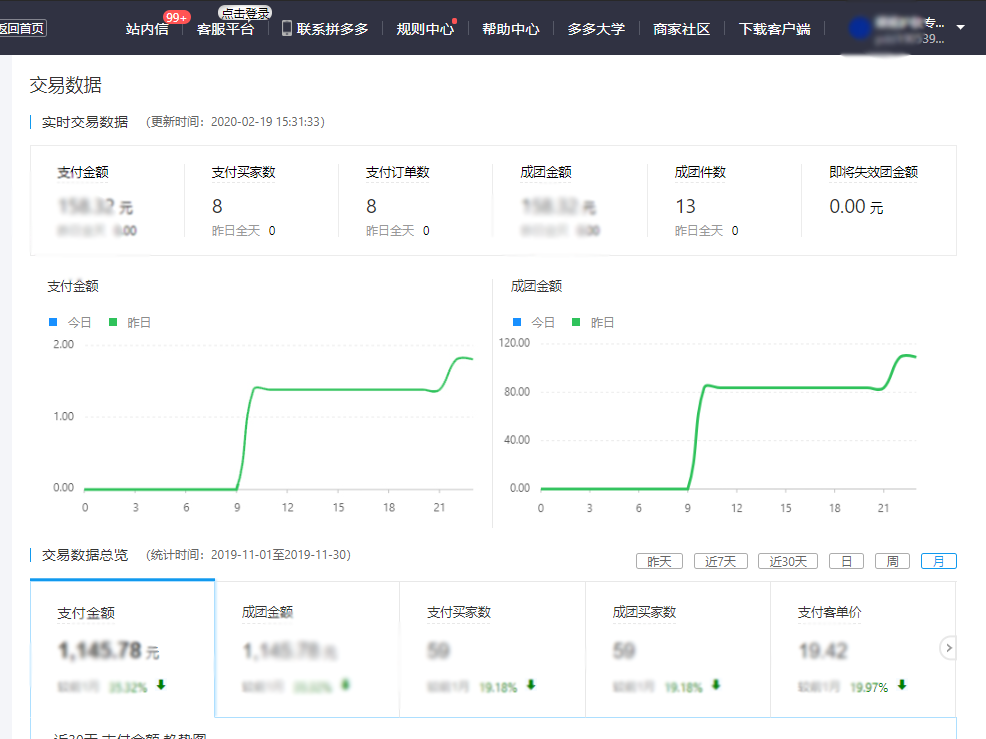This screenshot has height=739, width=986.
Task: Toggle the 今日 series in the 成团金额 chart legend
Action: [x=534, y=323]
